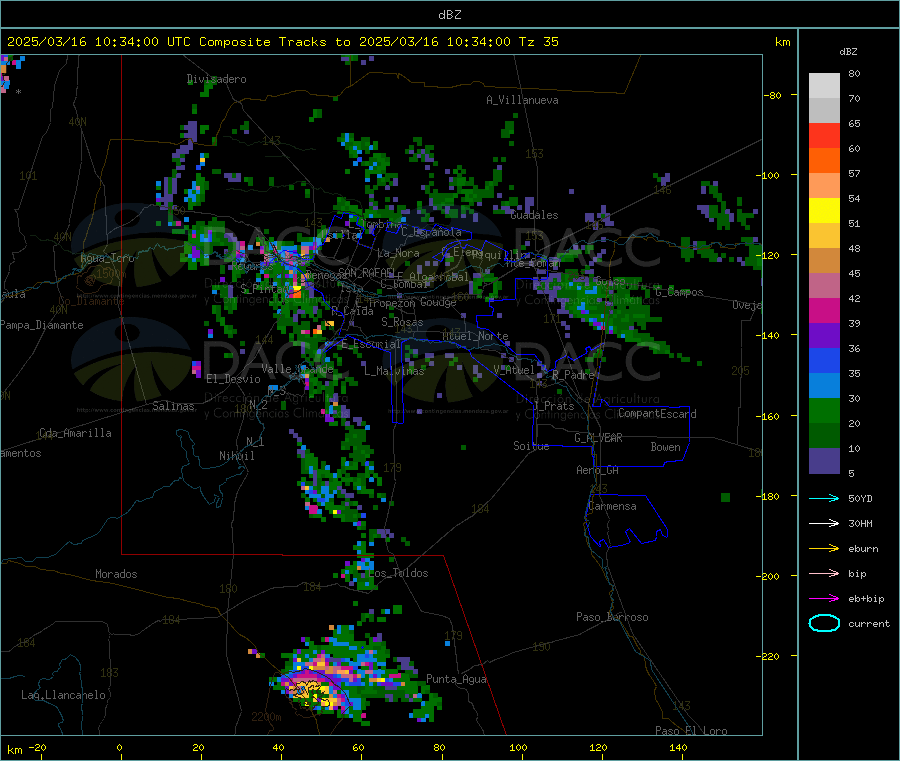This screenshot has height=761, width=900.
Task: Click the 'S_Rosas' map label
Action: tap(402, 322)
